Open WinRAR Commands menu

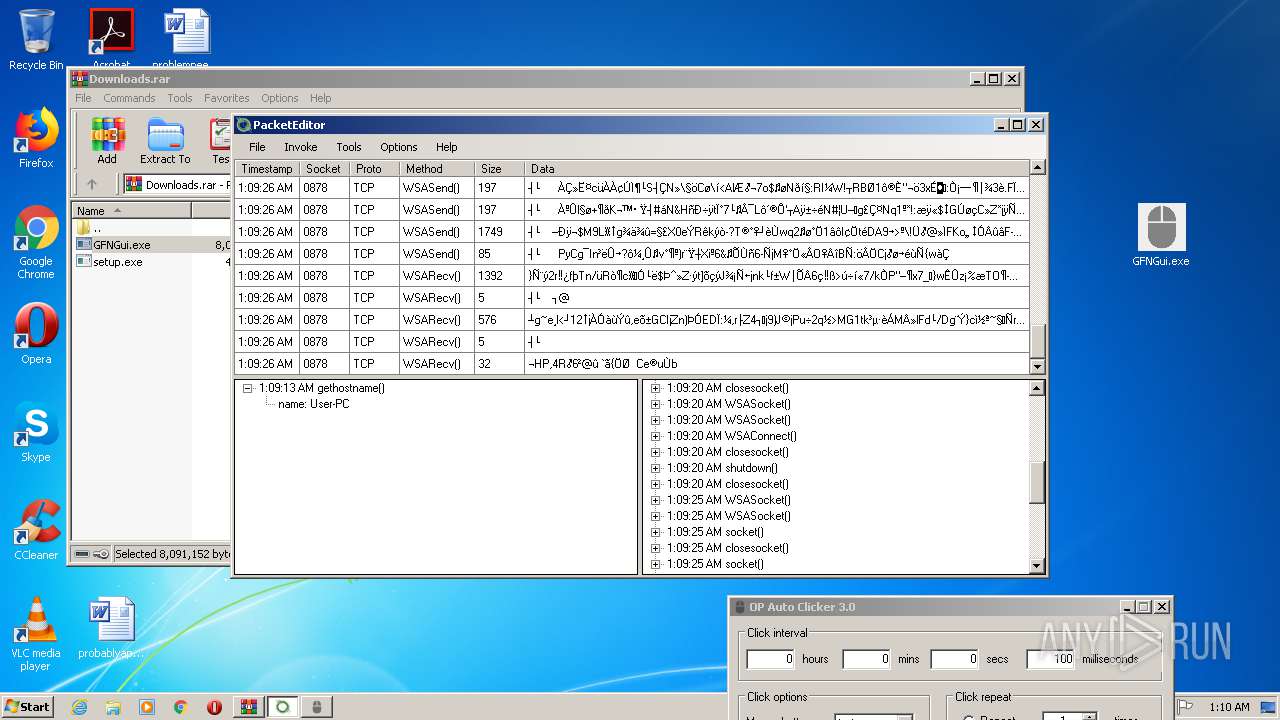(x=129, y=98)
